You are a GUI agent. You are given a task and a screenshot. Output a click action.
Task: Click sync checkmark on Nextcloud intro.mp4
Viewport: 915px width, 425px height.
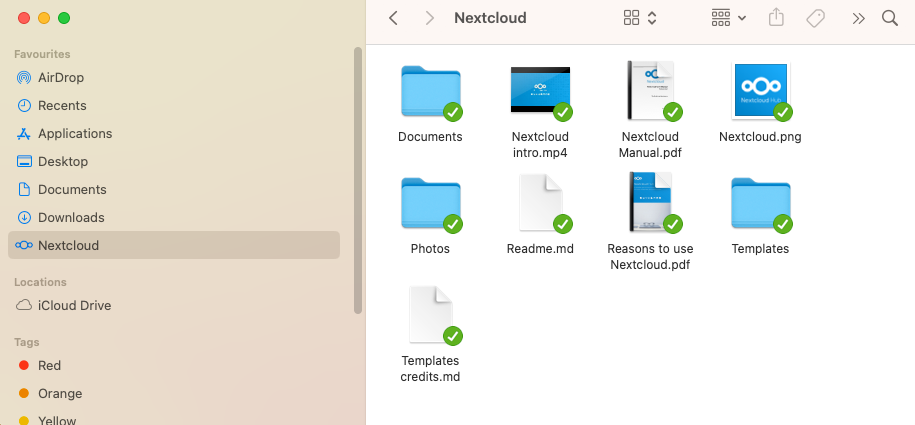[x=563, y=112]
